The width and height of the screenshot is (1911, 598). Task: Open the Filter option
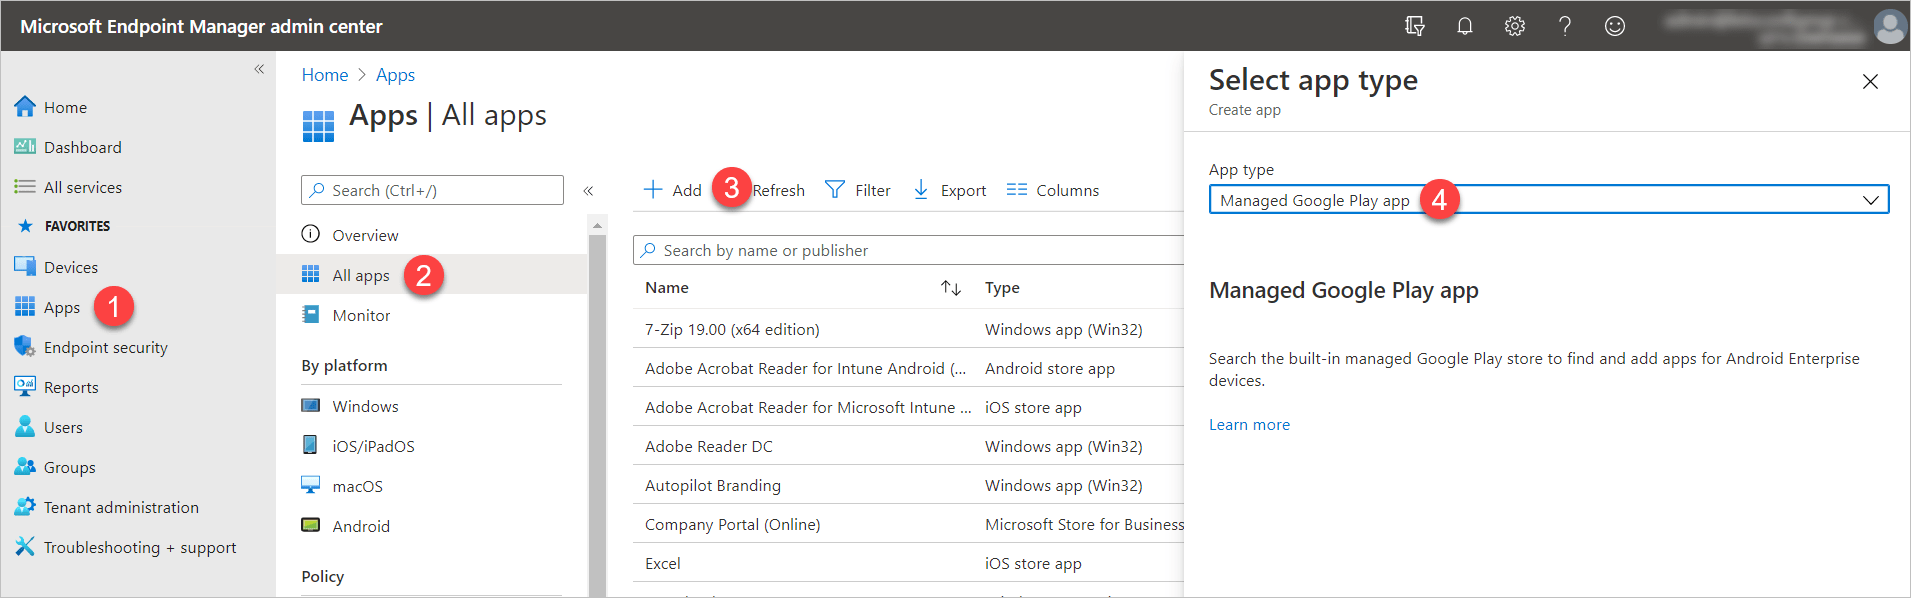click(857, 190)
